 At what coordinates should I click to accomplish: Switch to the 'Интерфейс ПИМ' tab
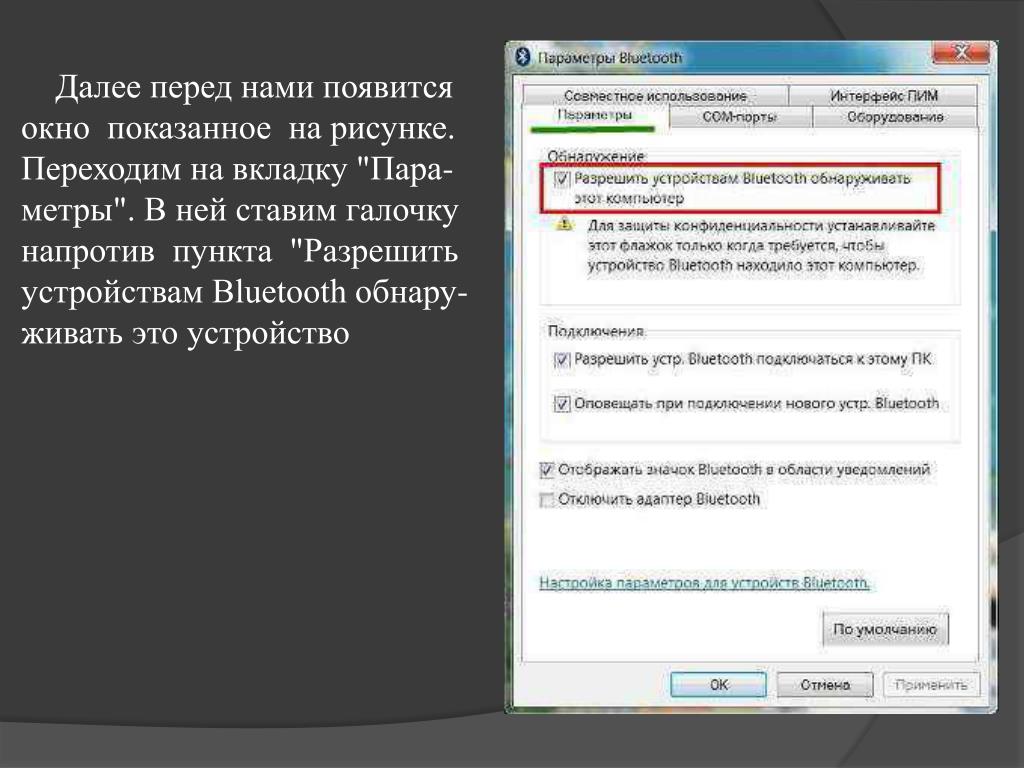[884, 96]
